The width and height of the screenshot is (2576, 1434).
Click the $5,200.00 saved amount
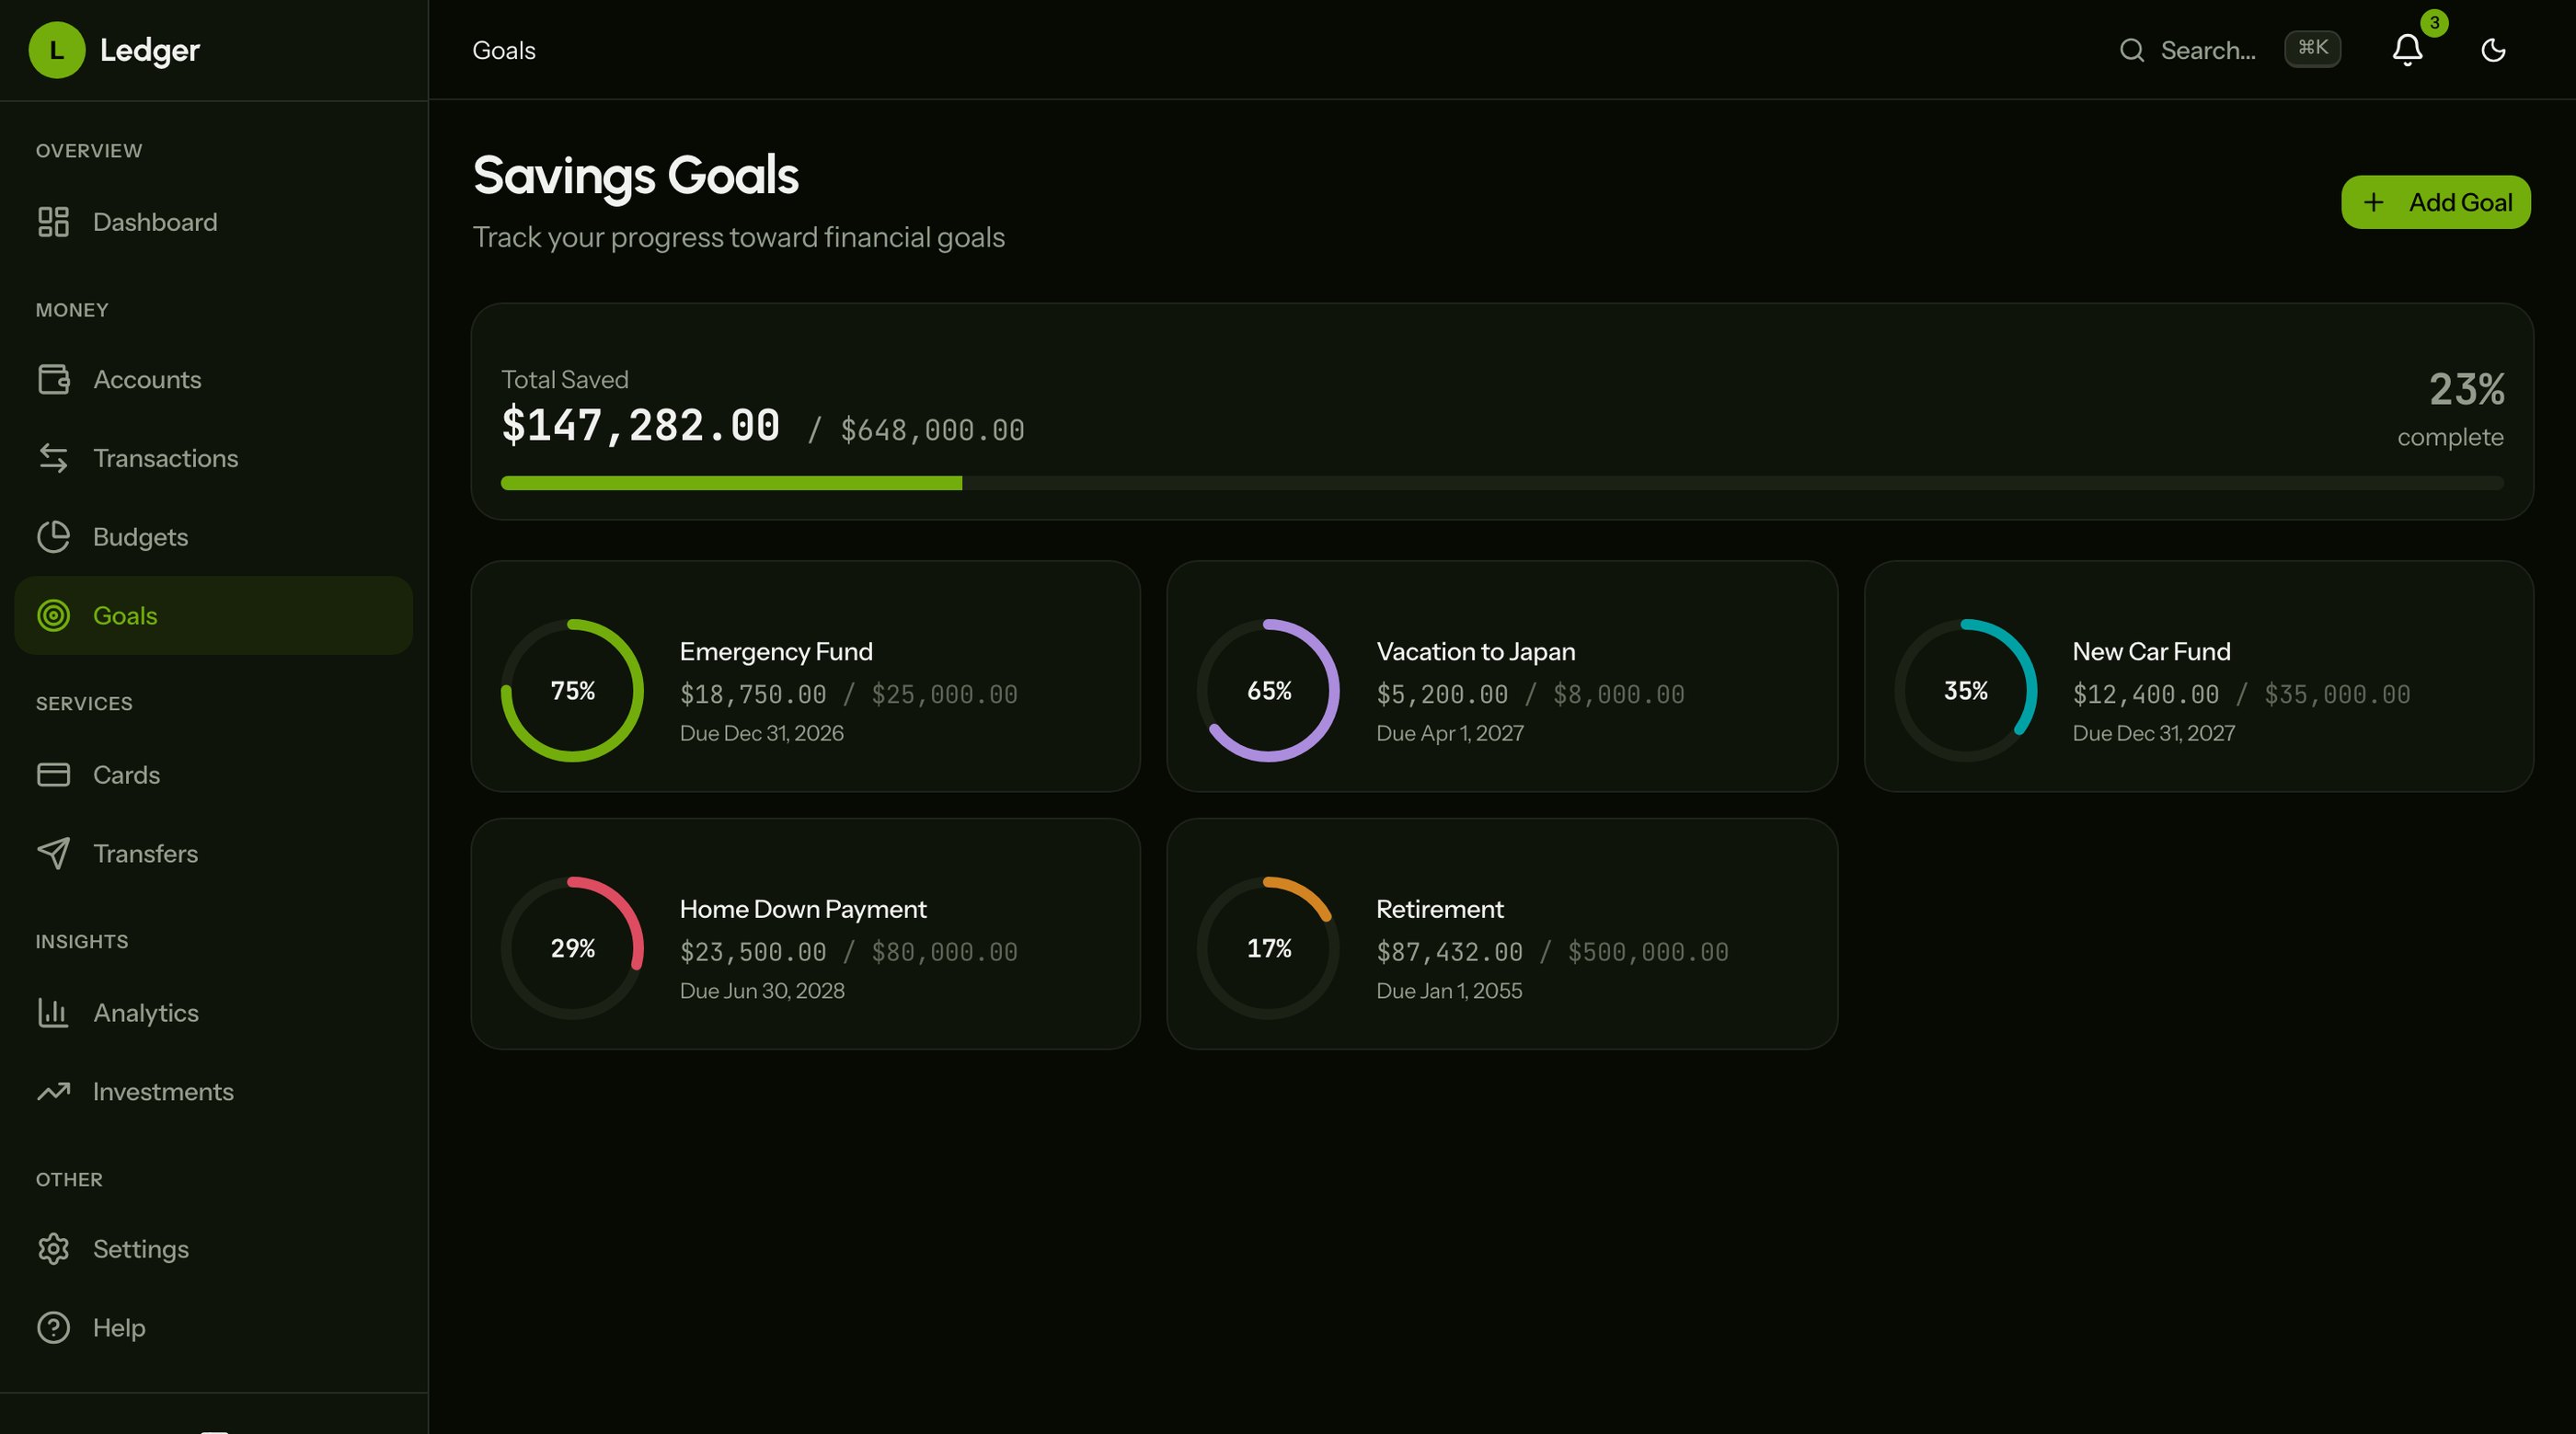point(1442,694)
